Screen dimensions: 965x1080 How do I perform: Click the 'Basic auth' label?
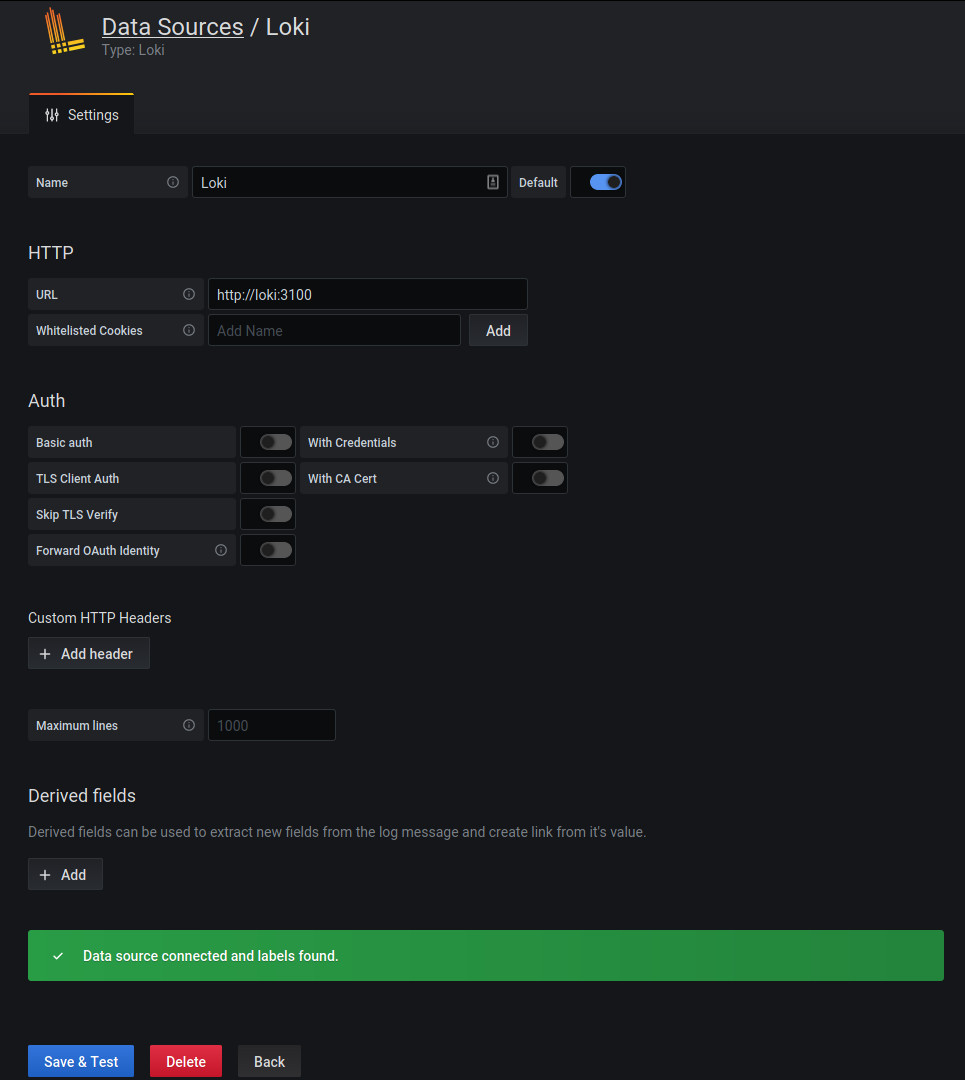click(64, 442)
